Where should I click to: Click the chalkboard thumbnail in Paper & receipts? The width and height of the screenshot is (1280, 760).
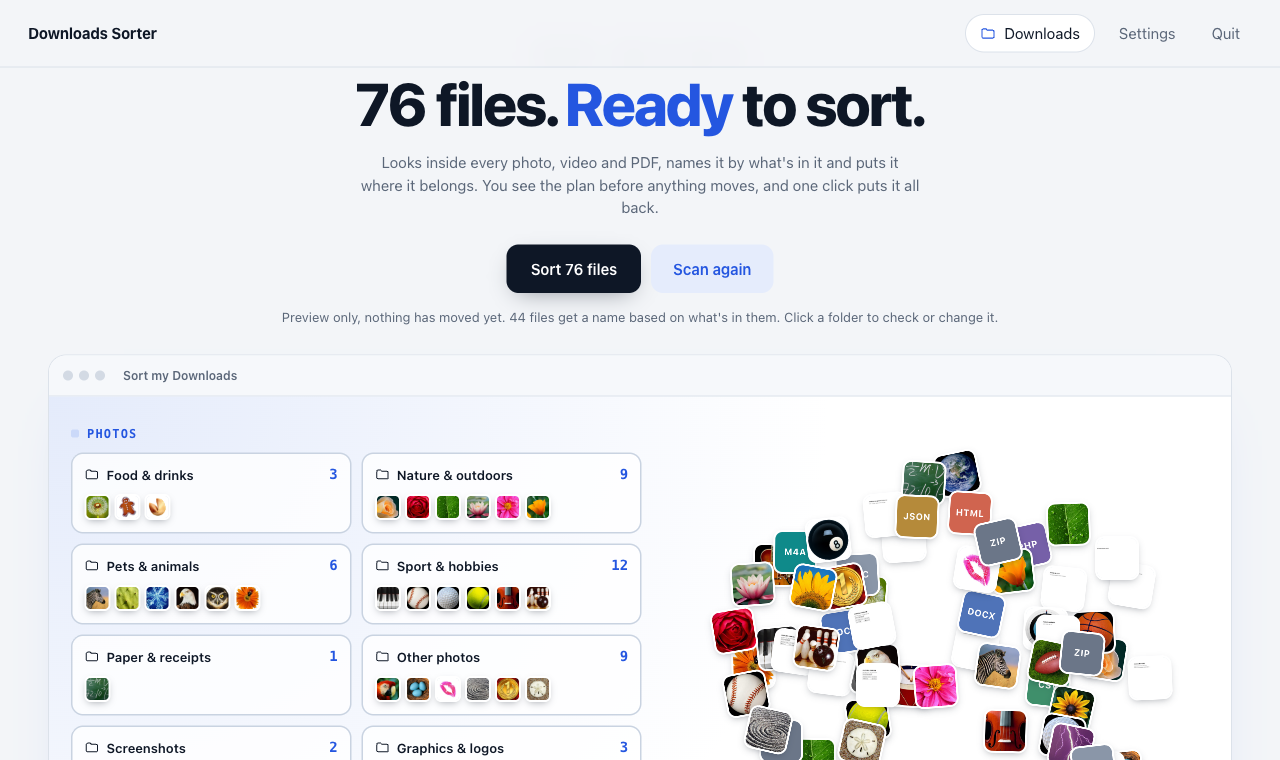pos(98,689)
